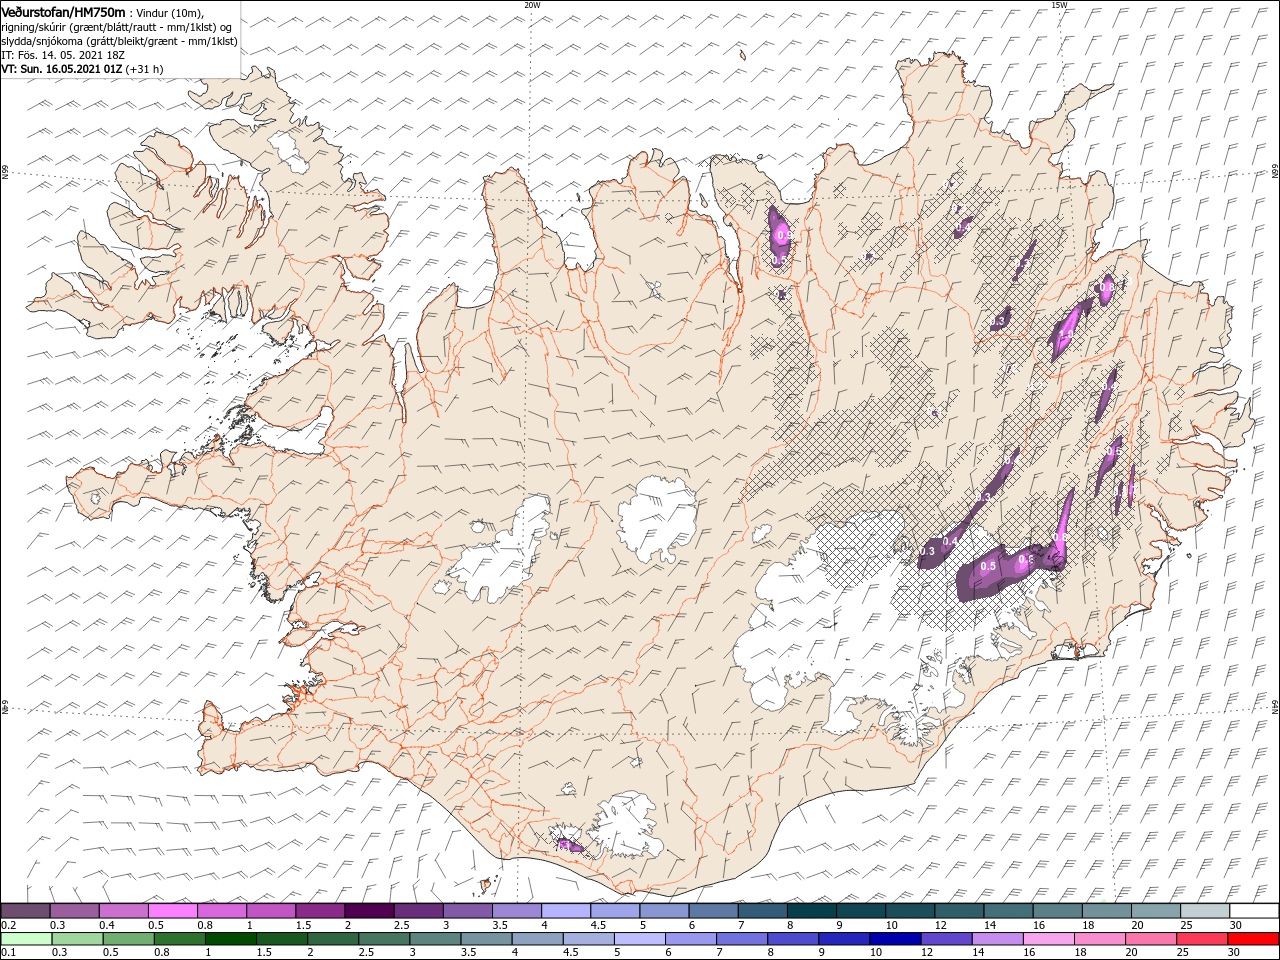Screen dimensions: 1280x960
Task: Pick the 2 mm swatch in green rain scale
Action: pyautogui.click(x=333, y=939)
